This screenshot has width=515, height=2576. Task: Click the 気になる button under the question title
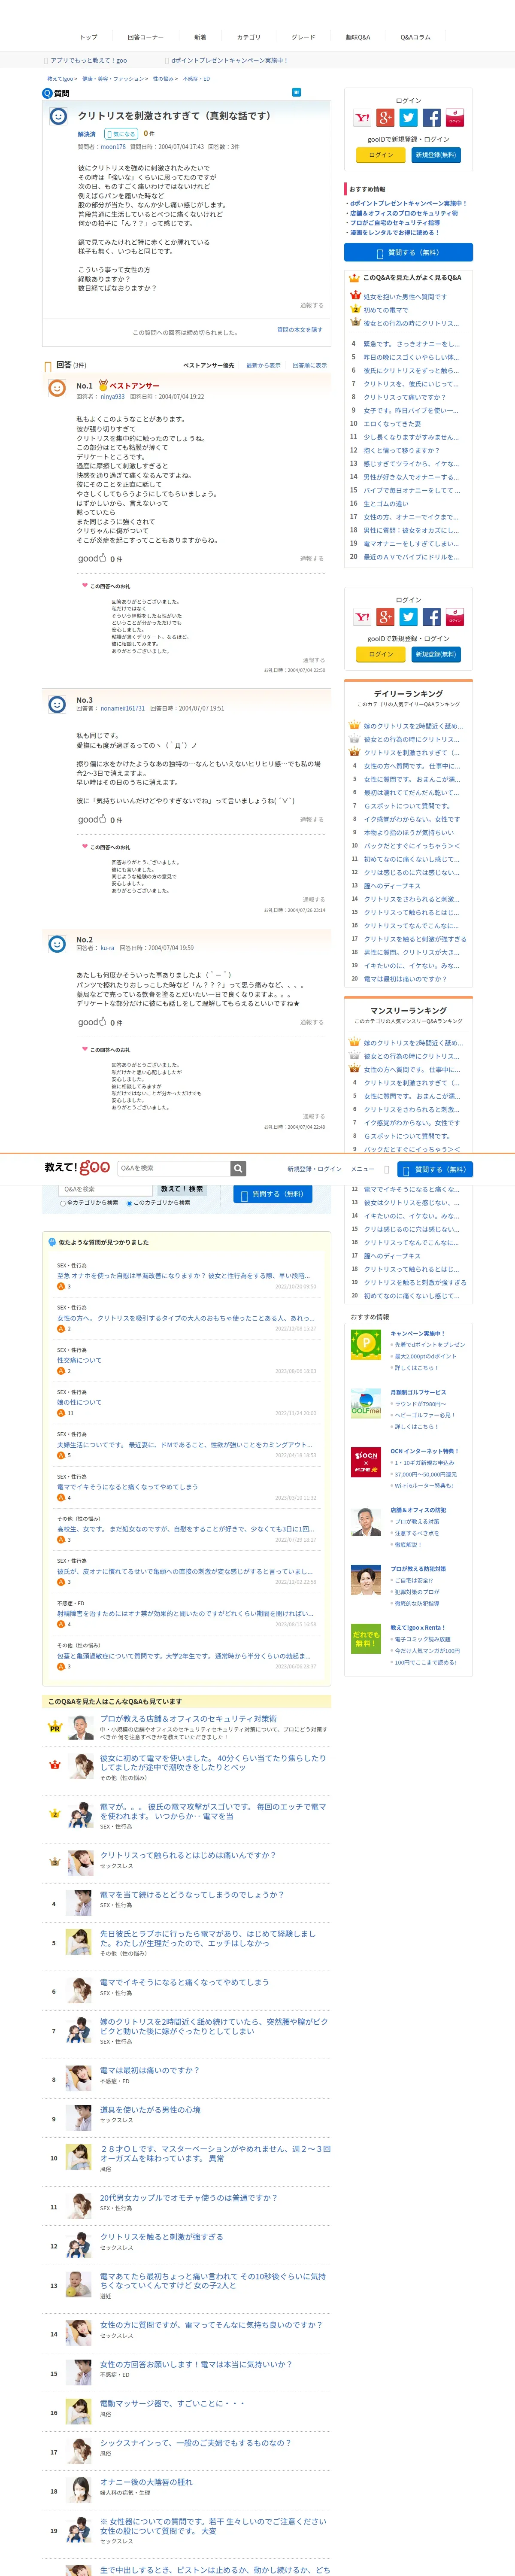point(121,134)
